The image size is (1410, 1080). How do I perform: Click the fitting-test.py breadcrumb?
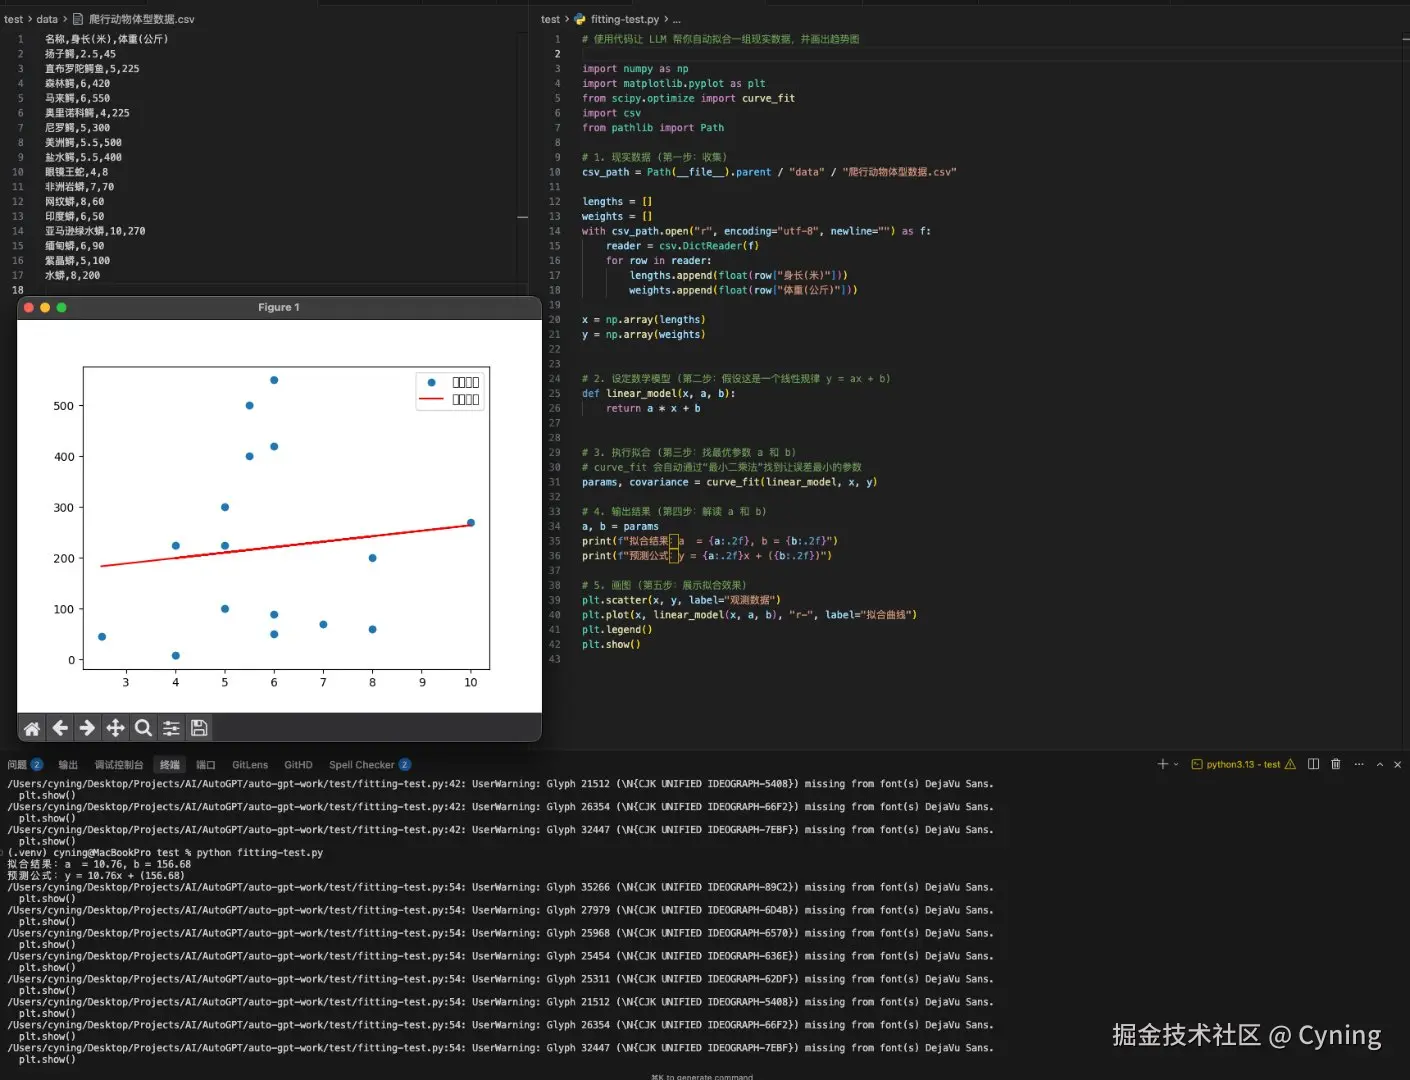click(624, 19)
